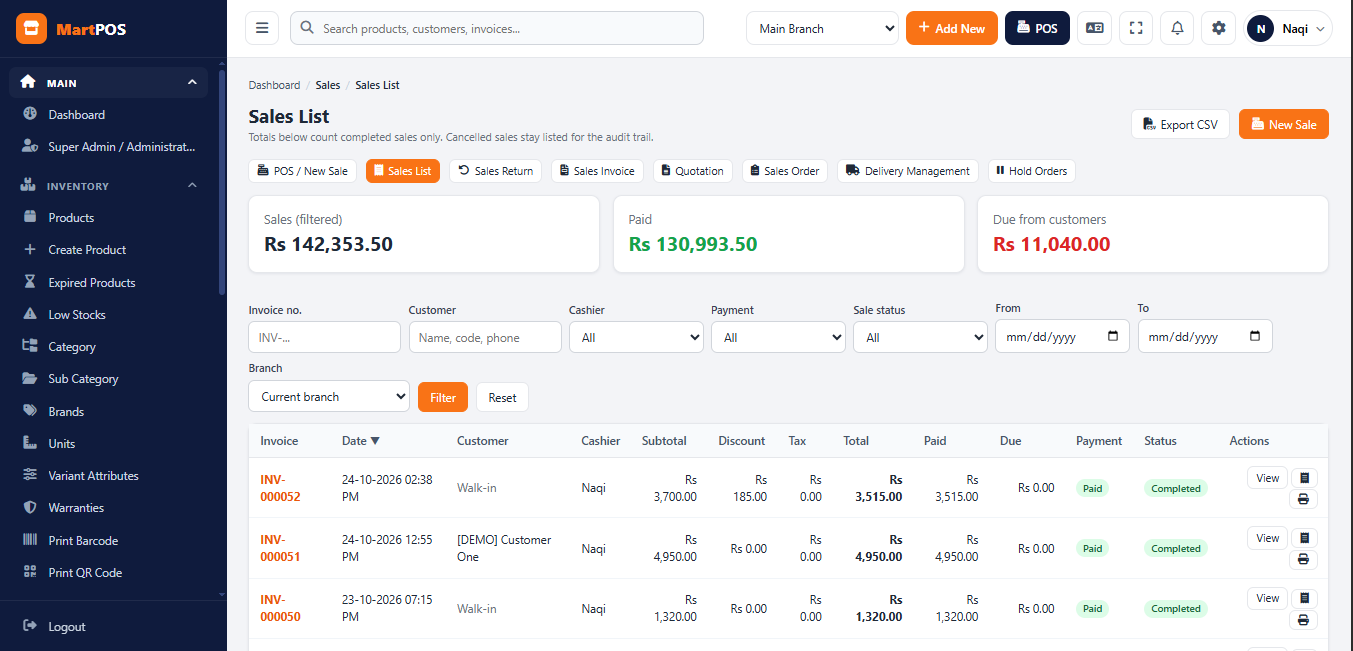Image resolution: width=1353 pixels, height=651 pixels.
Task: Open the Sale status filter dropdown
Action: [920, 337]
